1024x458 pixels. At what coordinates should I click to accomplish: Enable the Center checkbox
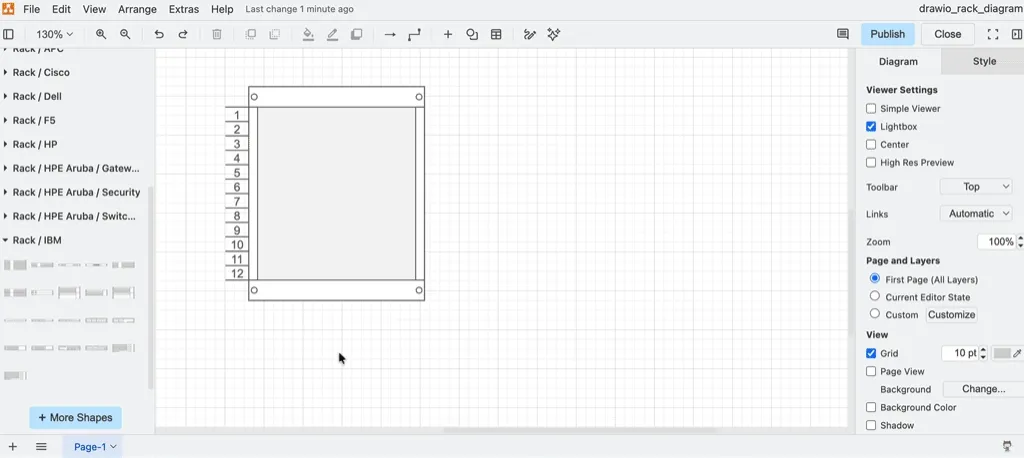871,144
